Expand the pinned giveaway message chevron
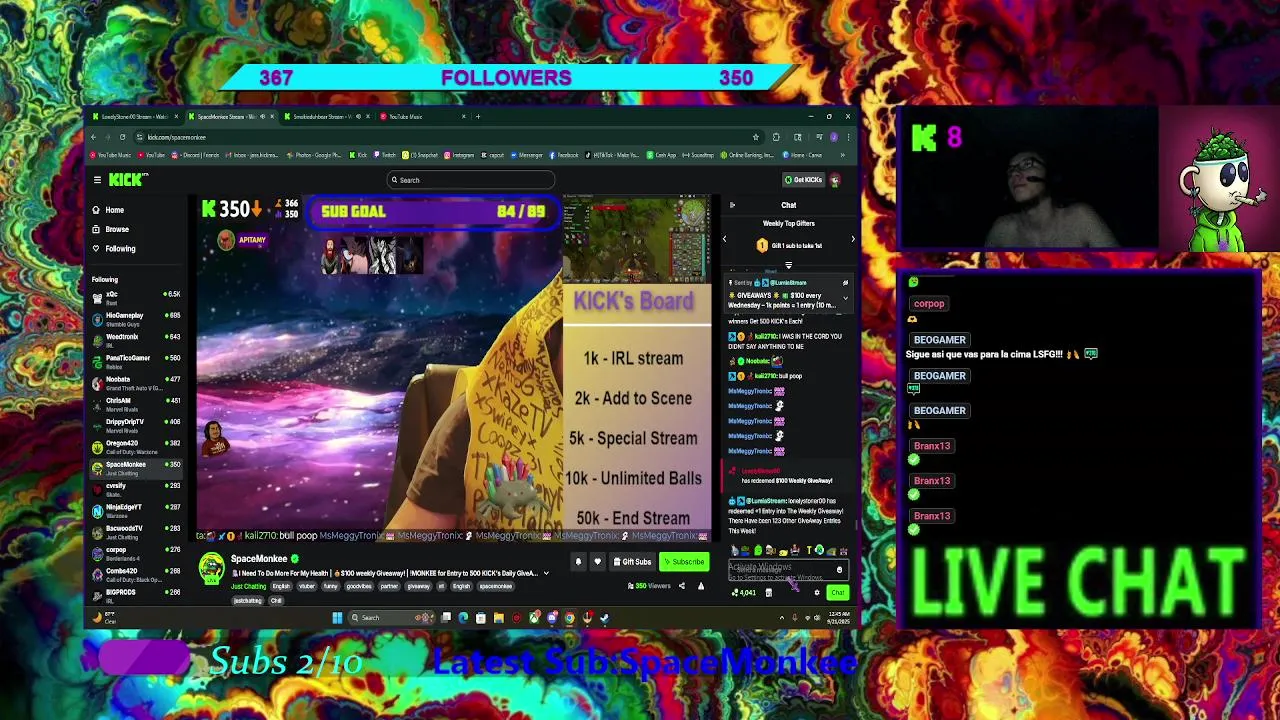Screen dimensions: 1280x720 click(845, 297)
